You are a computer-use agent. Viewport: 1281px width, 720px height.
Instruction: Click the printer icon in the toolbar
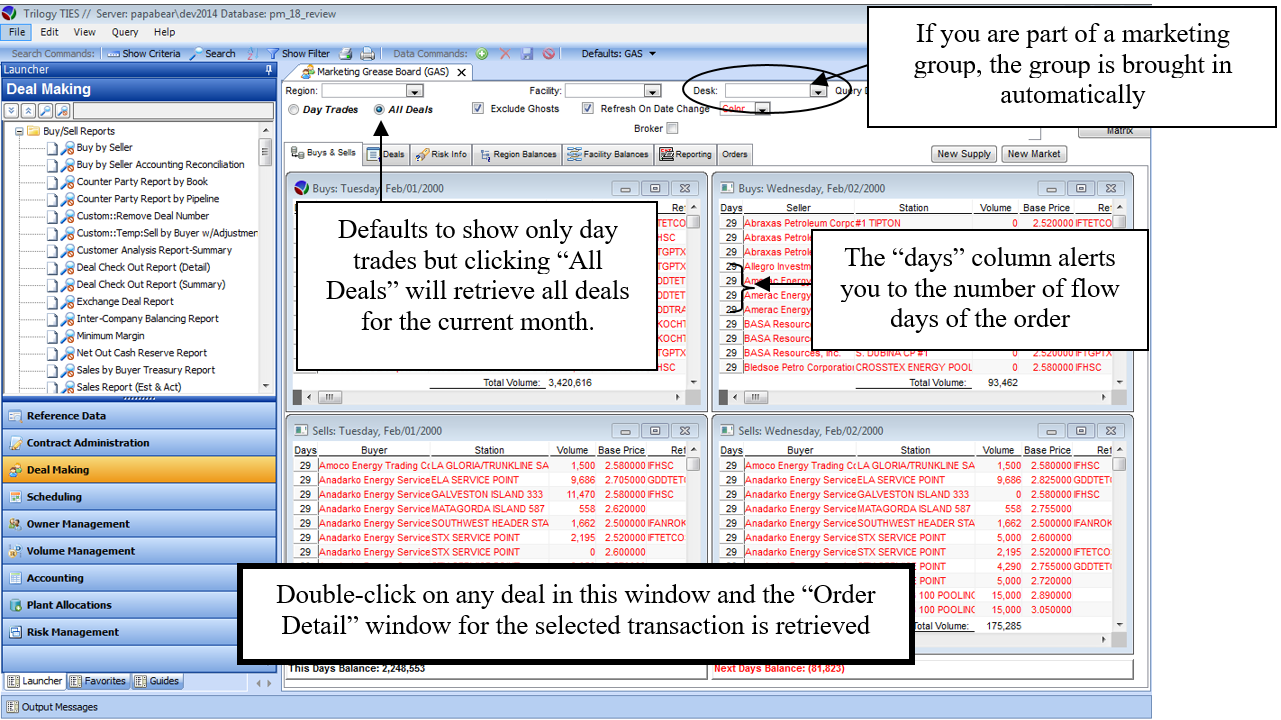pyautogui.click(x=367, y=54)
